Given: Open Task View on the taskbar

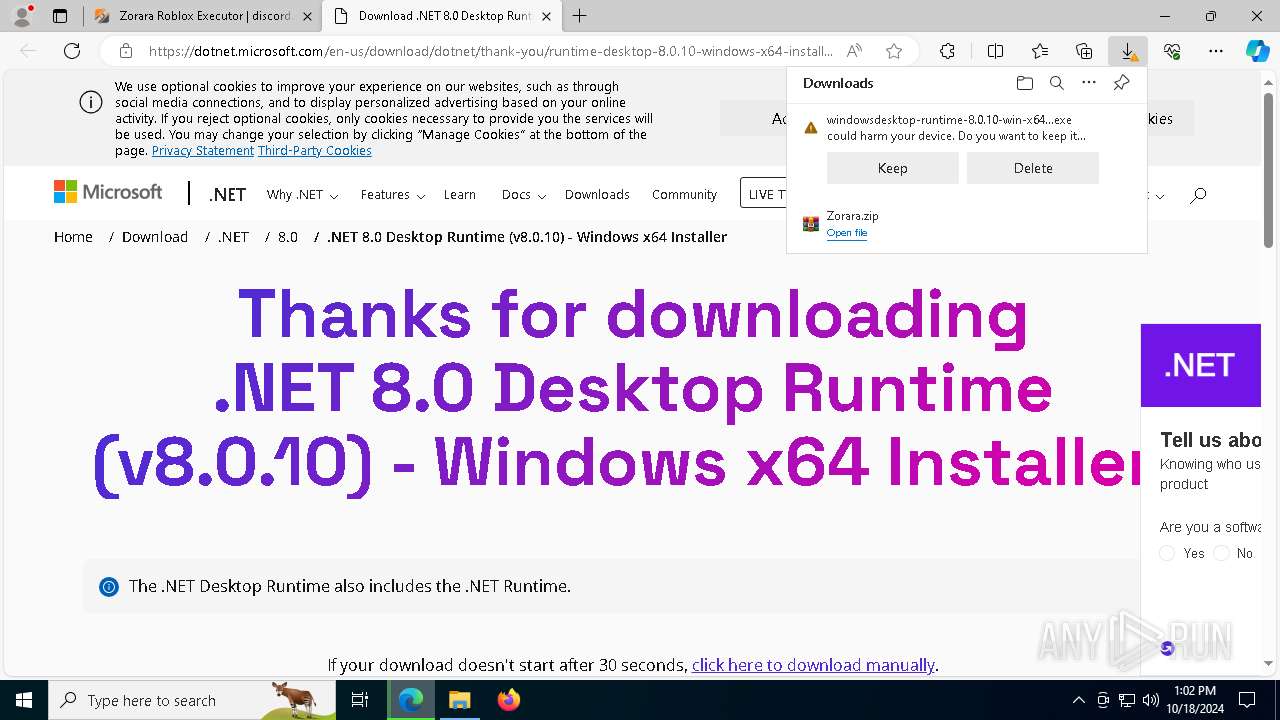Looking at the screenshot, I should pos(360,700).
